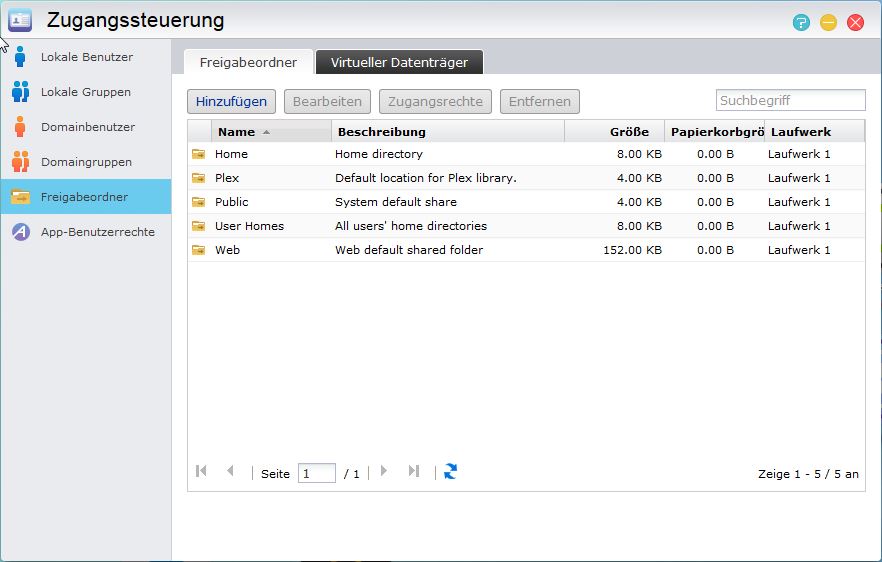The width and height of the screenshot is (882, 562).
Task: Click the Laufwerk column header
Action: pyautogui.click(x=814, y=132)
